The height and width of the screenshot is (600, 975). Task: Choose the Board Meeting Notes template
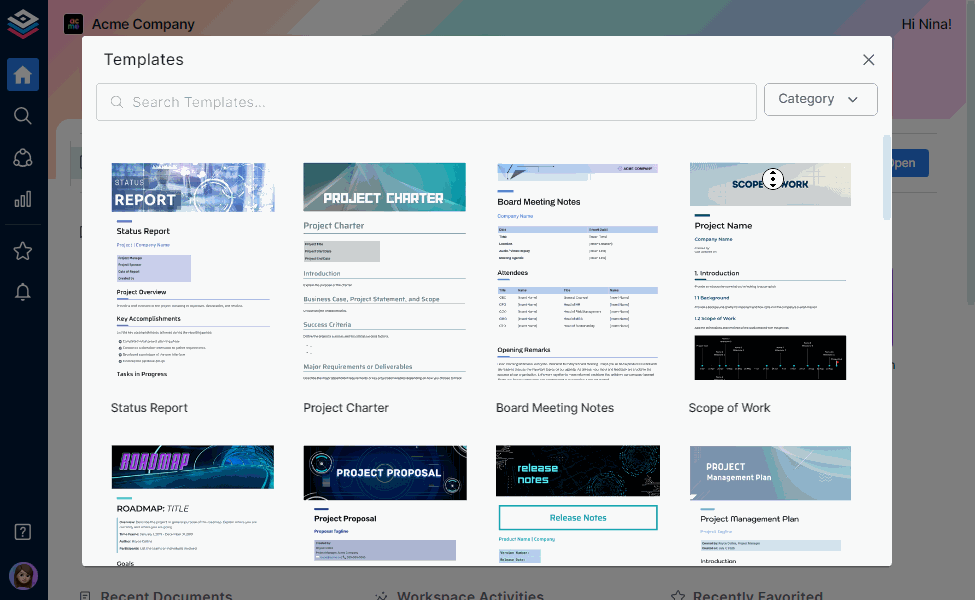click(x=577, y=280)
